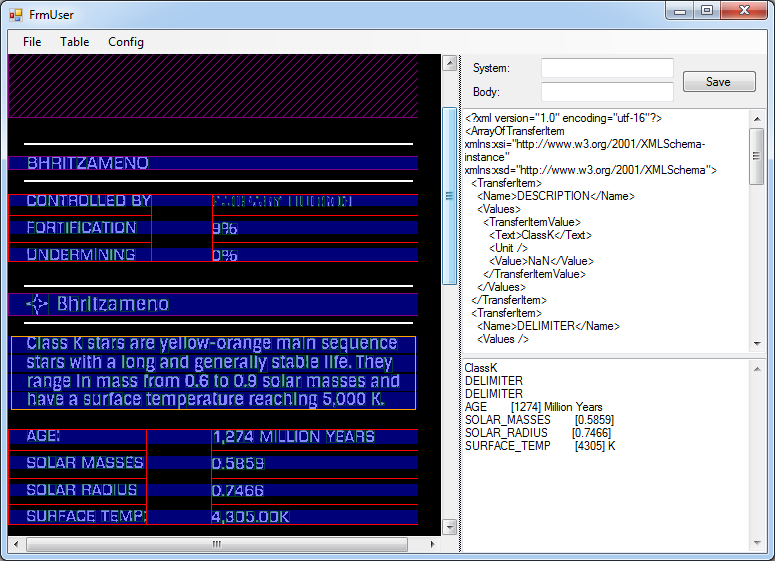Click the star icon beside Bhritzameno
Image resolution: width=775 pixels, height=561 pixels.
(37, 304)
